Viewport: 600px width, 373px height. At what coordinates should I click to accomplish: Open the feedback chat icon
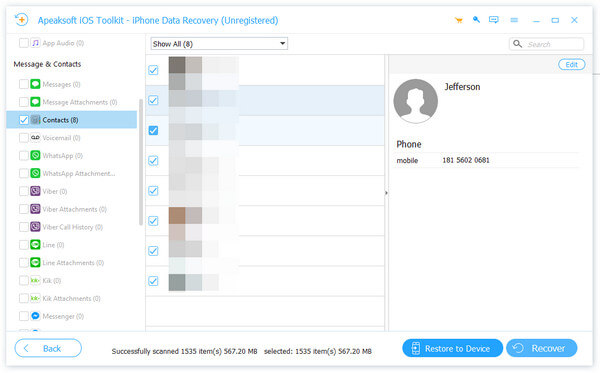(494, 20)
